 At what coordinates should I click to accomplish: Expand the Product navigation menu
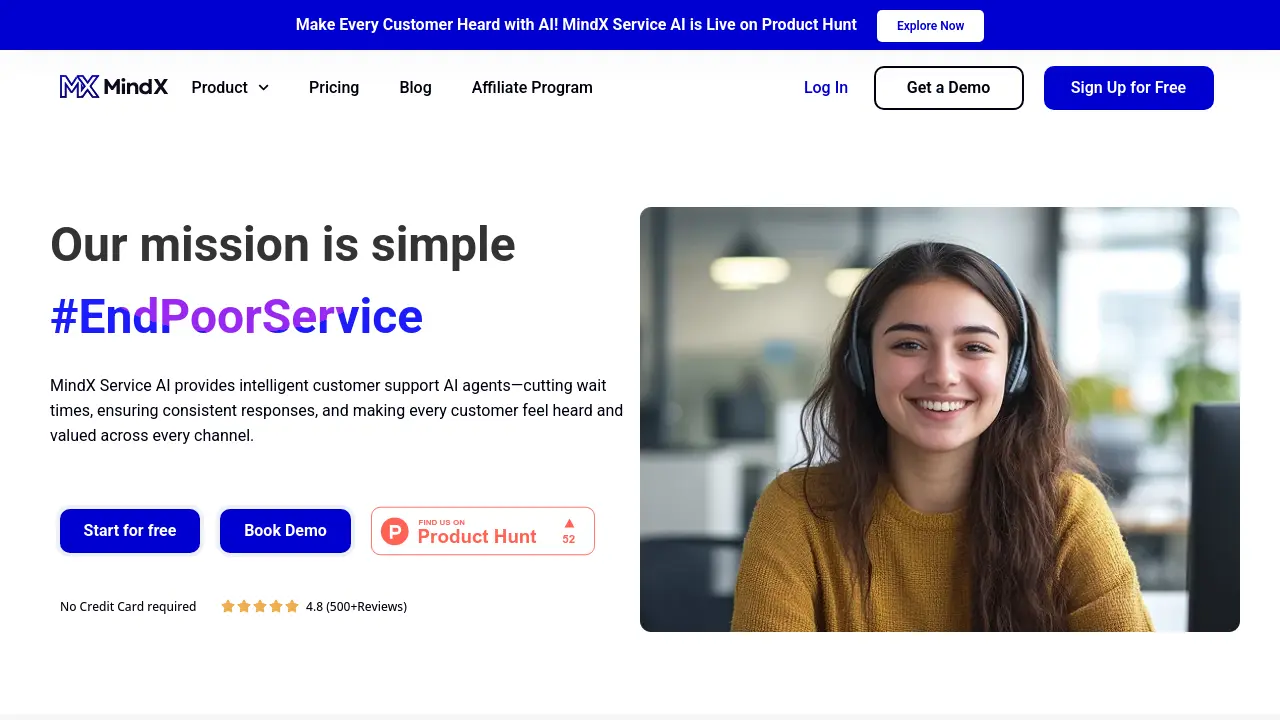[220, 88]
